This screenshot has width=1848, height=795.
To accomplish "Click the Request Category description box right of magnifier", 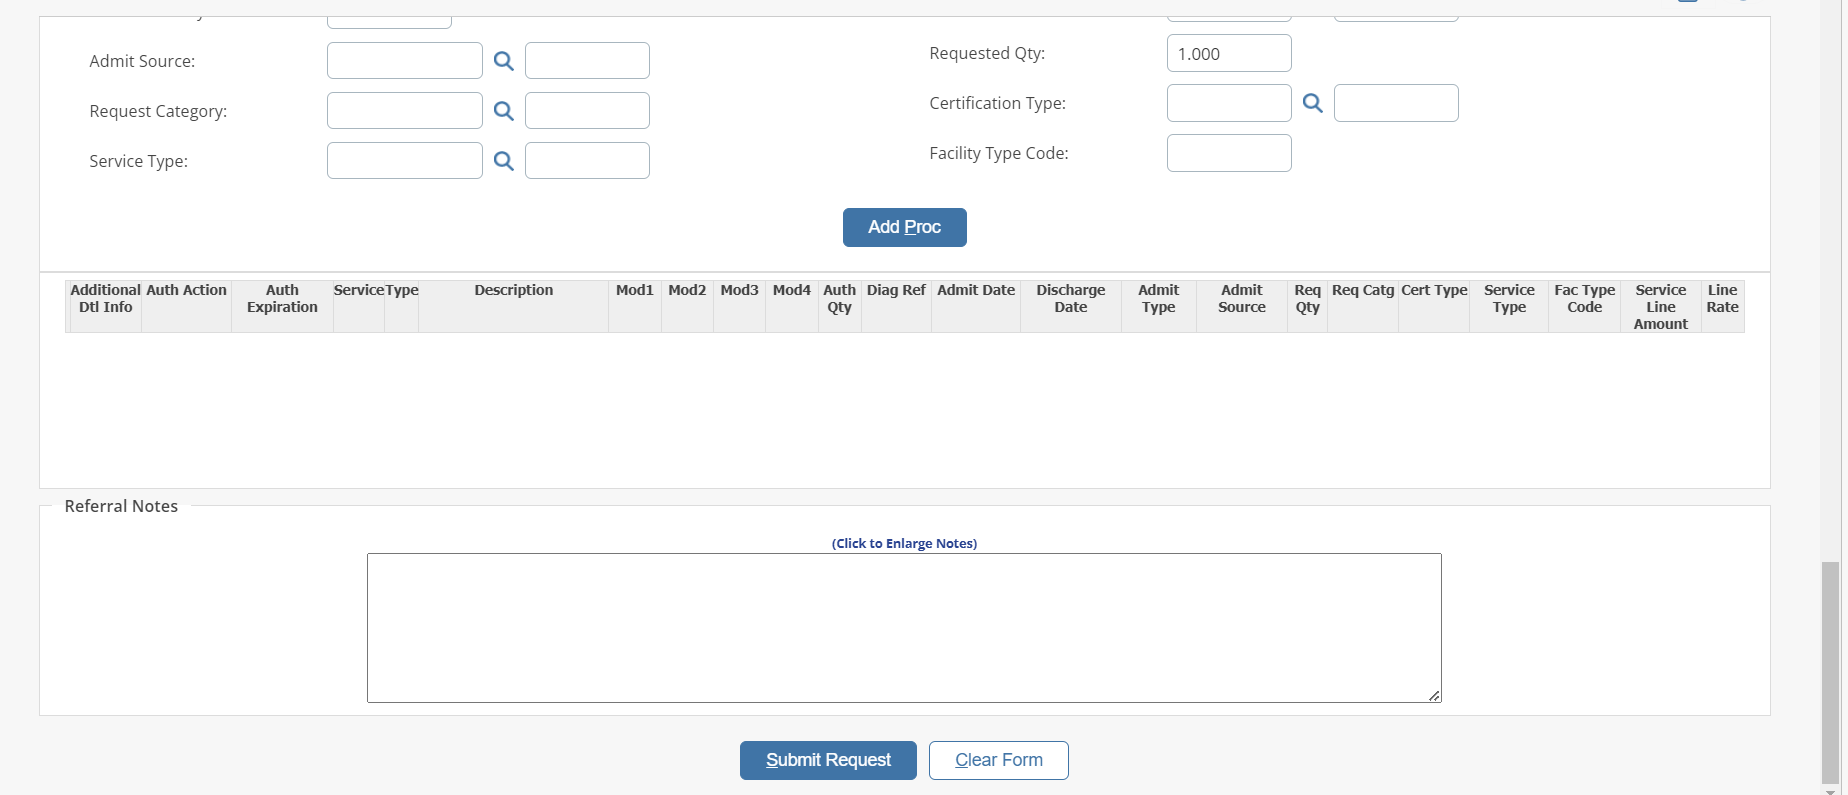I will pyautogui.click(x=587, y=111).
